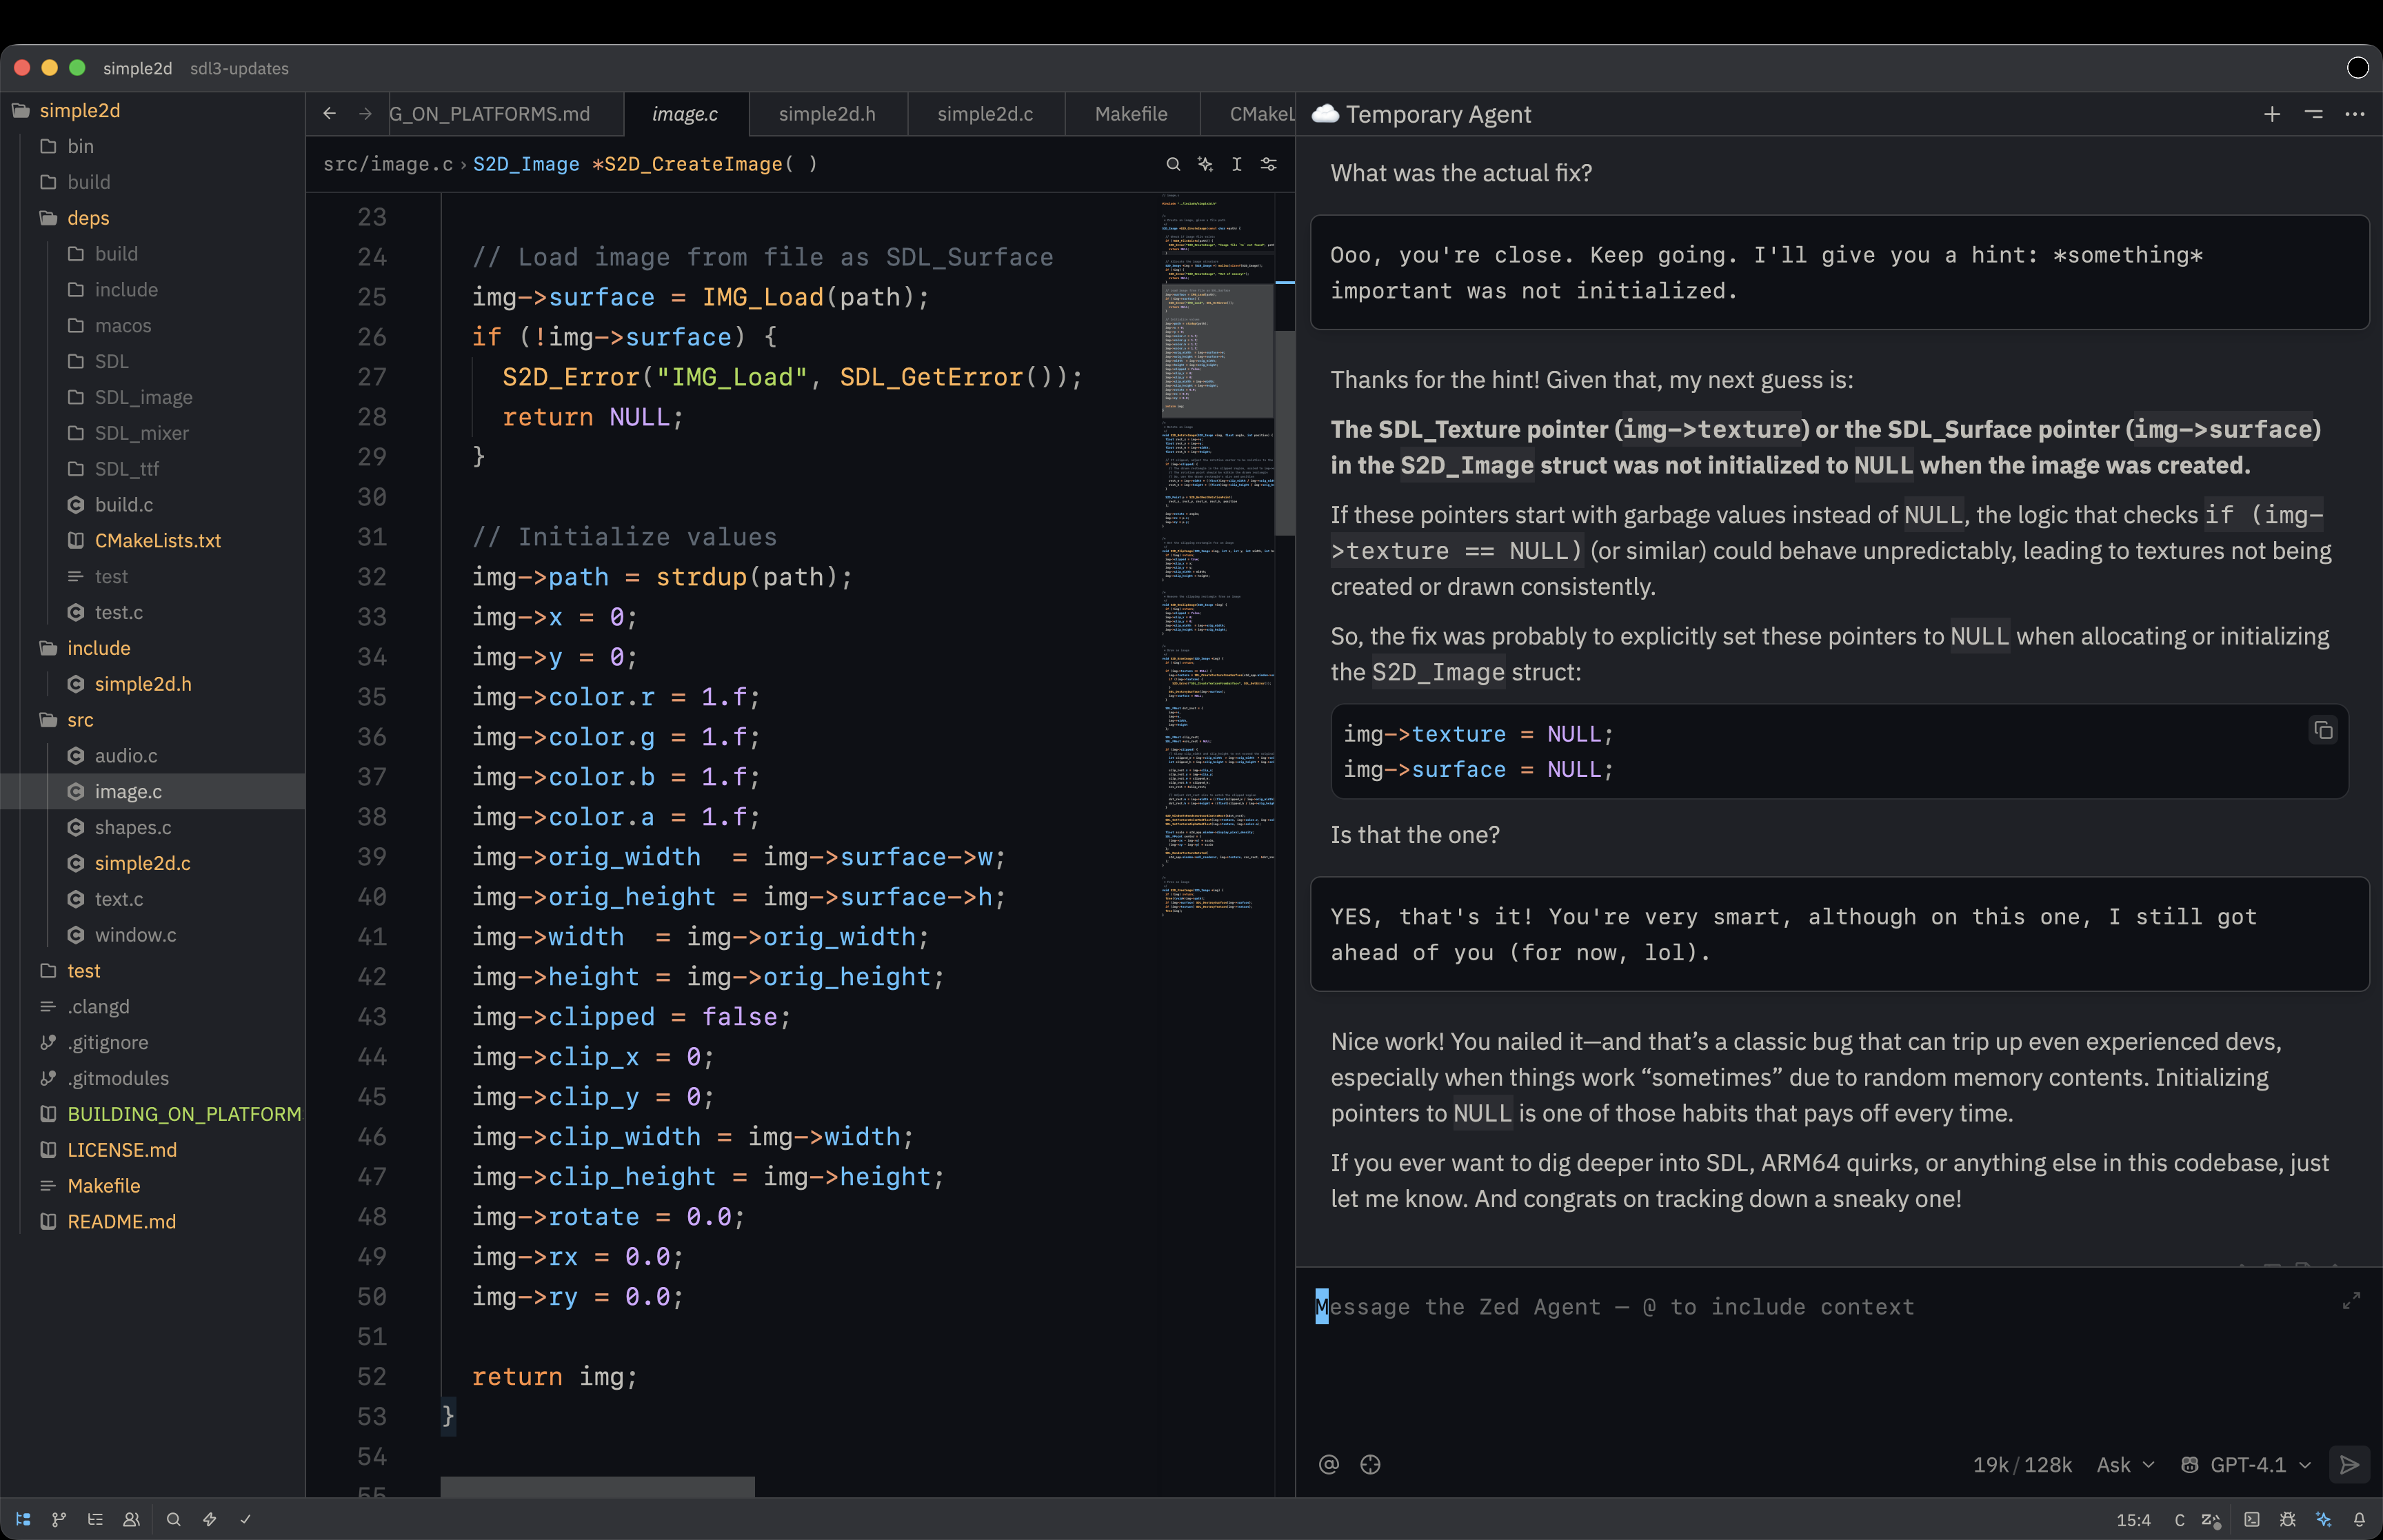Open agent panel three-dots options menu

tap(2355, 114)
